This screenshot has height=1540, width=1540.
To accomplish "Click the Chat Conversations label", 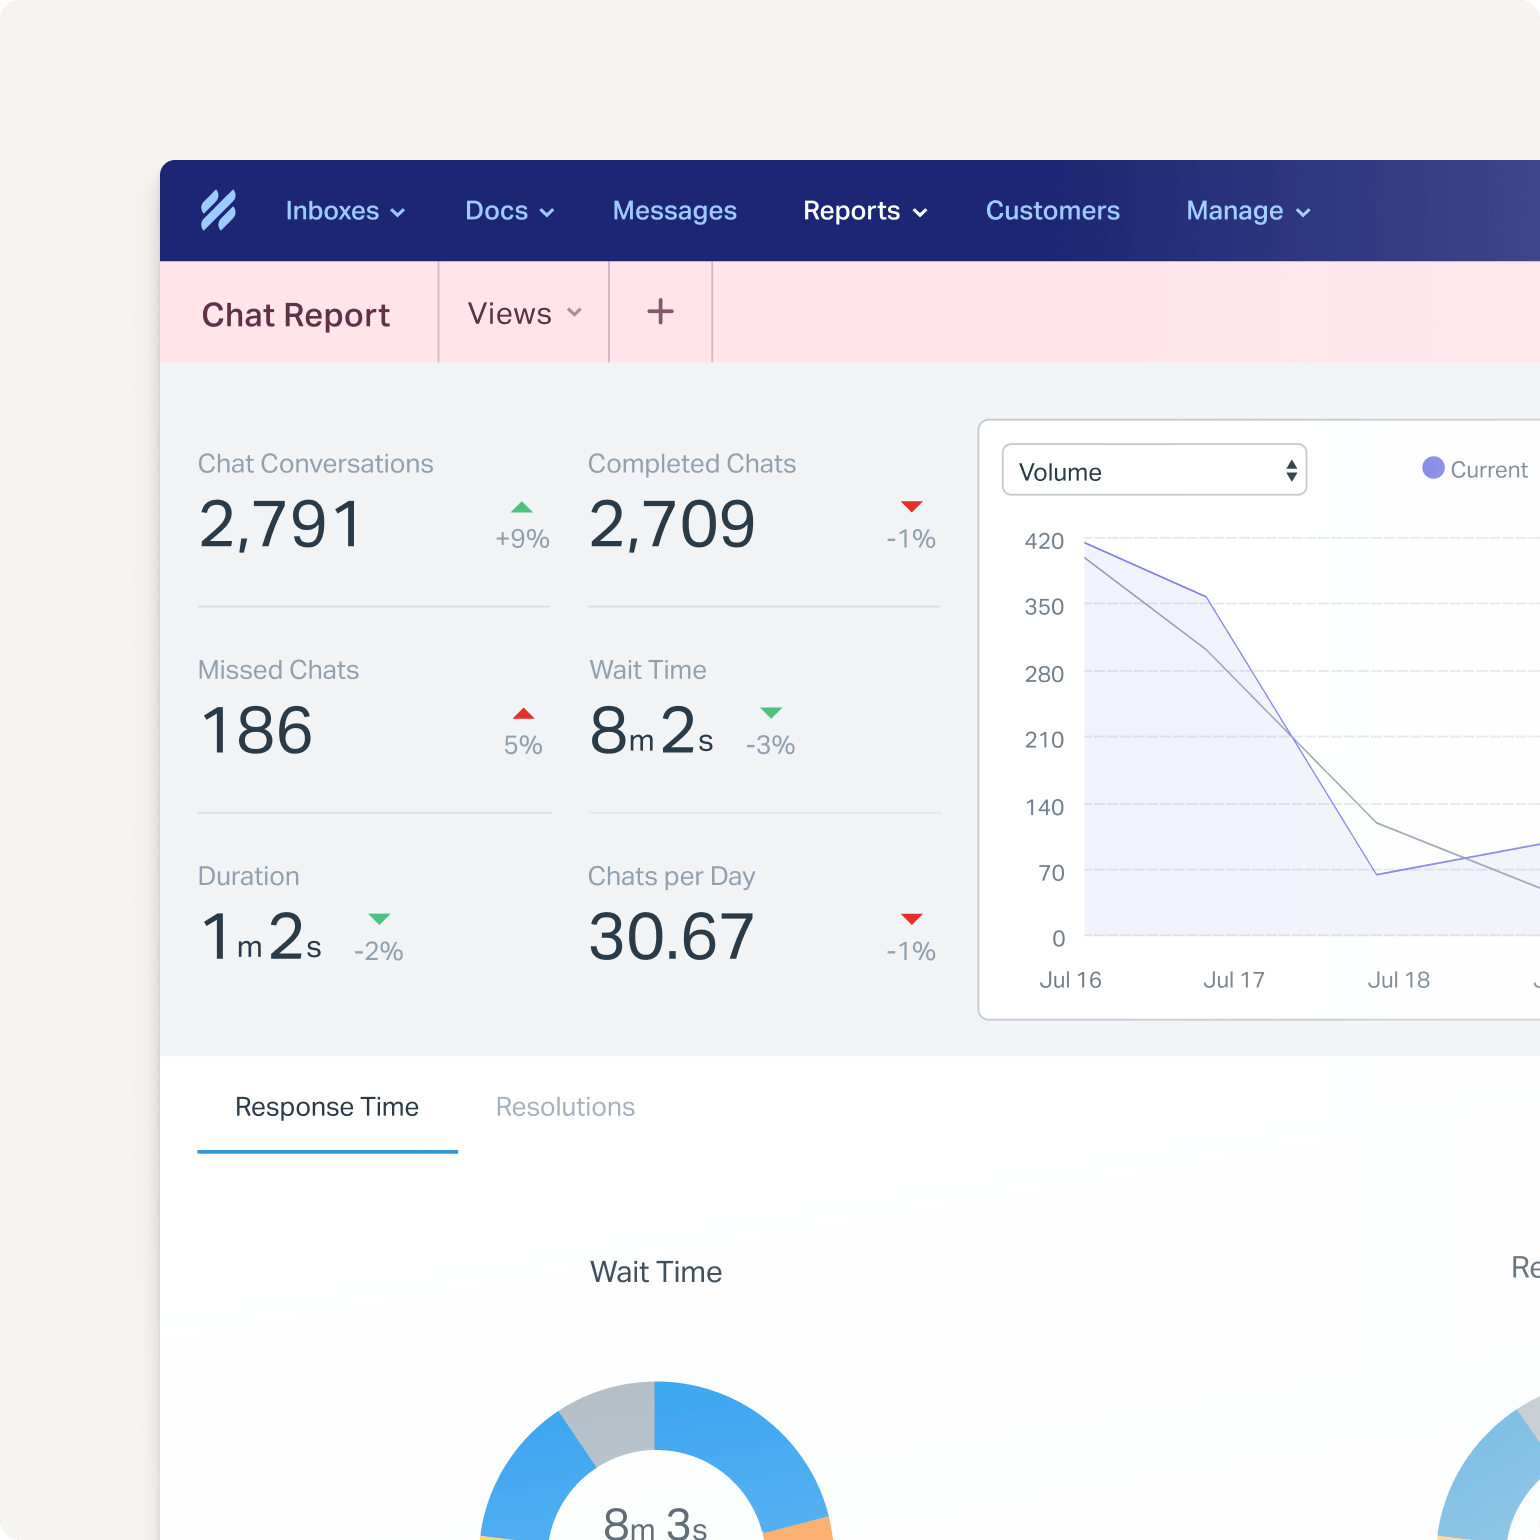I will (x=315, y=464).
